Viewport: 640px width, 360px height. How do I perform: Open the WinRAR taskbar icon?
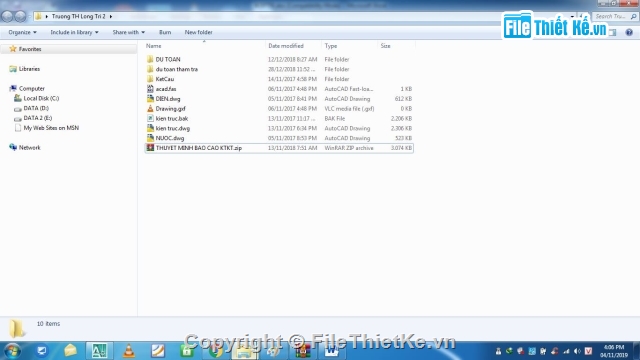point(303,351)
